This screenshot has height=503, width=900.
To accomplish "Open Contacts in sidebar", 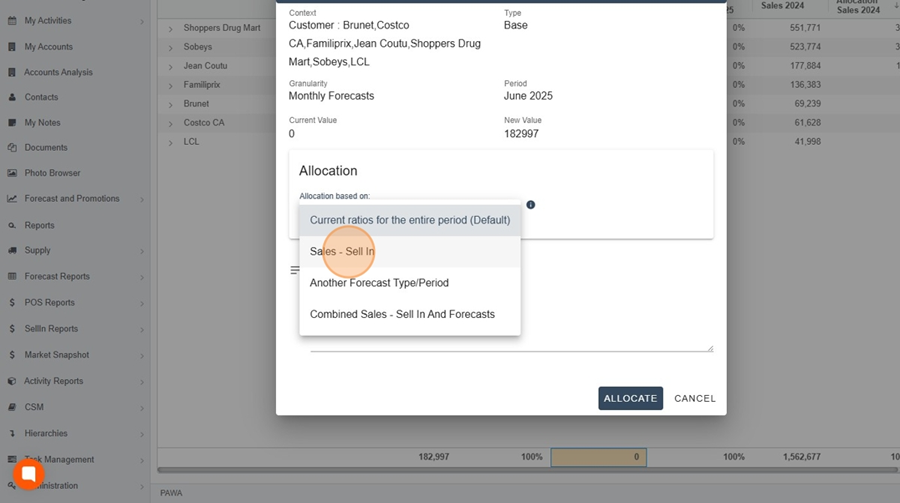I will [41, 97].
